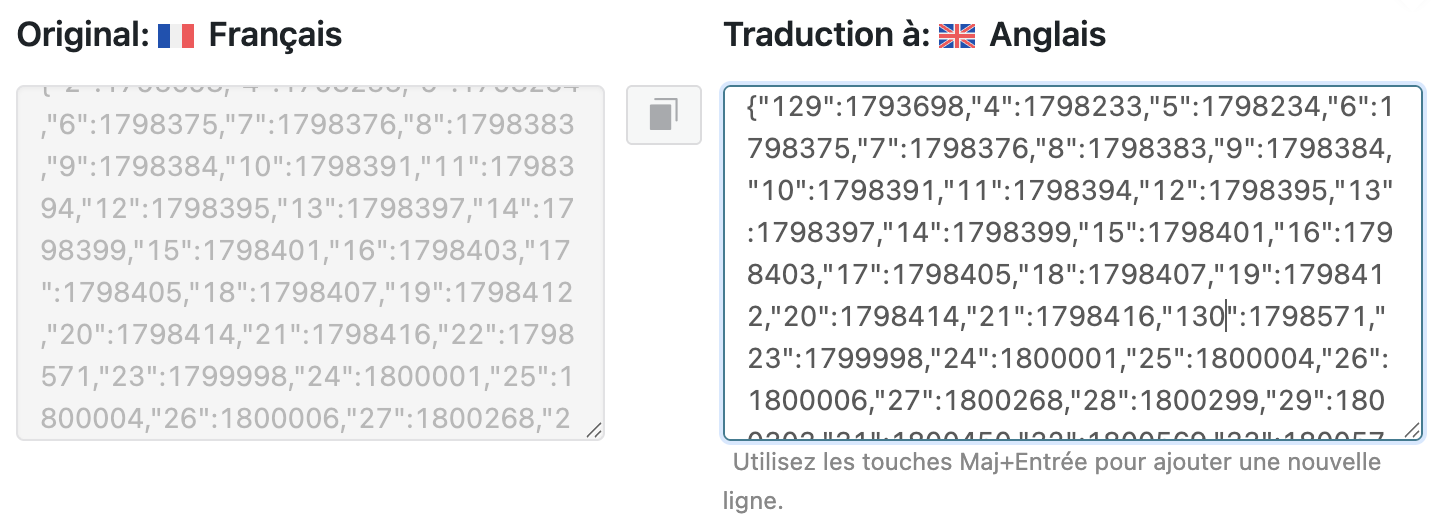Click the "Traduction à:" heading label
Screen dimensions: 1452x530
pyautogui.click(x=826, y=36)
